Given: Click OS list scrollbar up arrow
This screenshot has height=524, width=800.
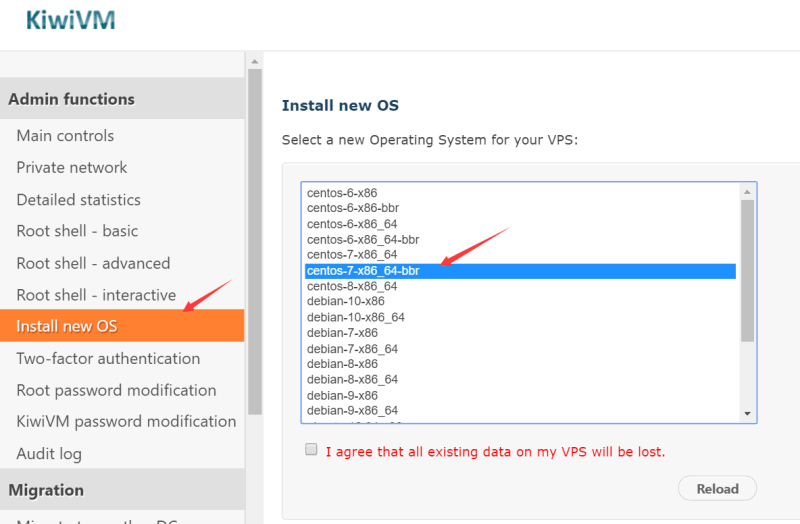Looking at the screenshot, I should 747,192.
